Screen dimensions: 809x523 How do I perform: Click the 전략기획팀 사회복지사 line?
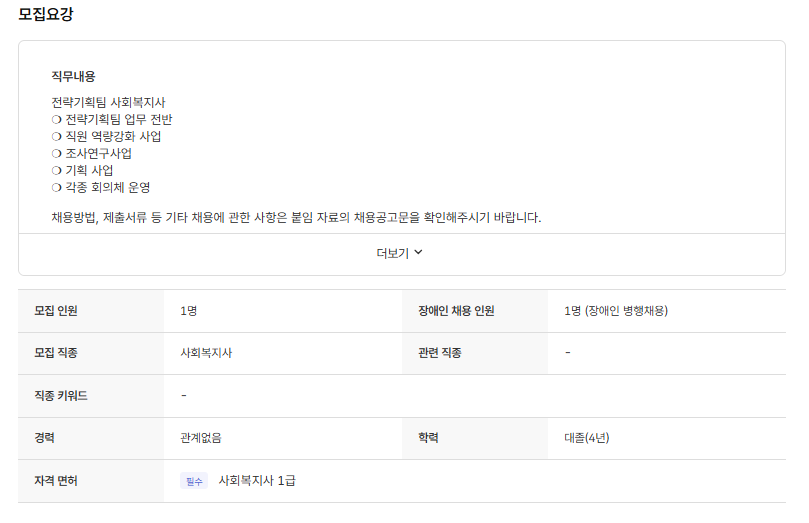tap(108, 102)
